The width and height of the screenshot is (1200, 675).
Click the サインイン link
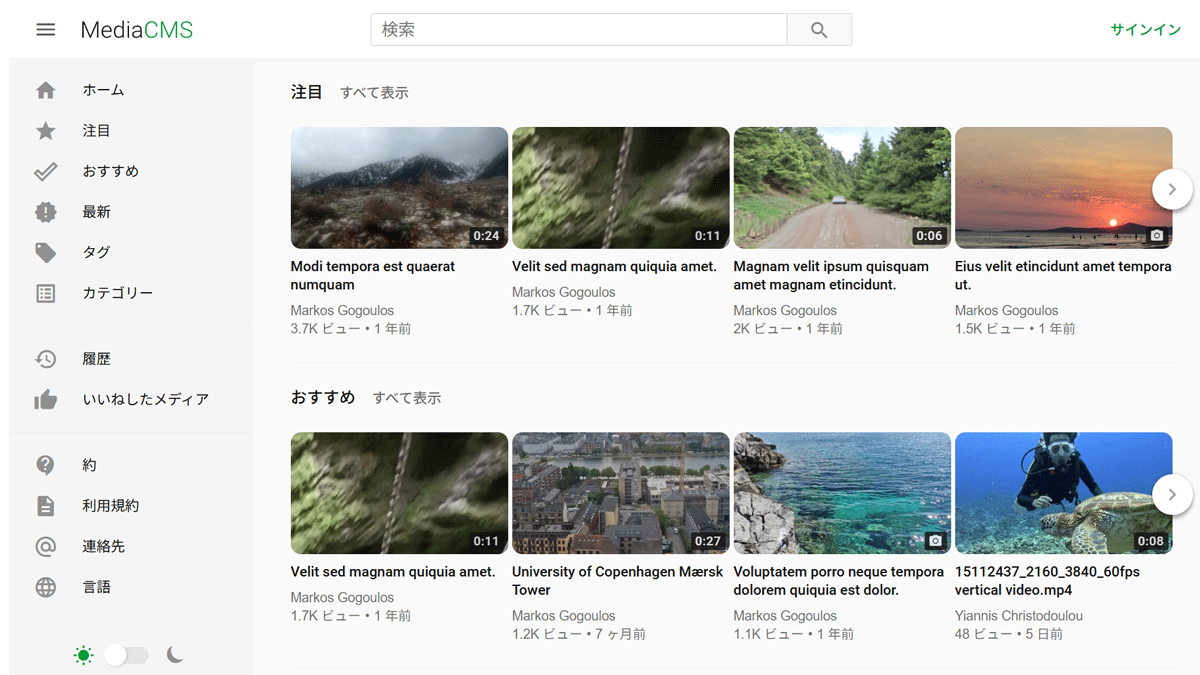1145,30
